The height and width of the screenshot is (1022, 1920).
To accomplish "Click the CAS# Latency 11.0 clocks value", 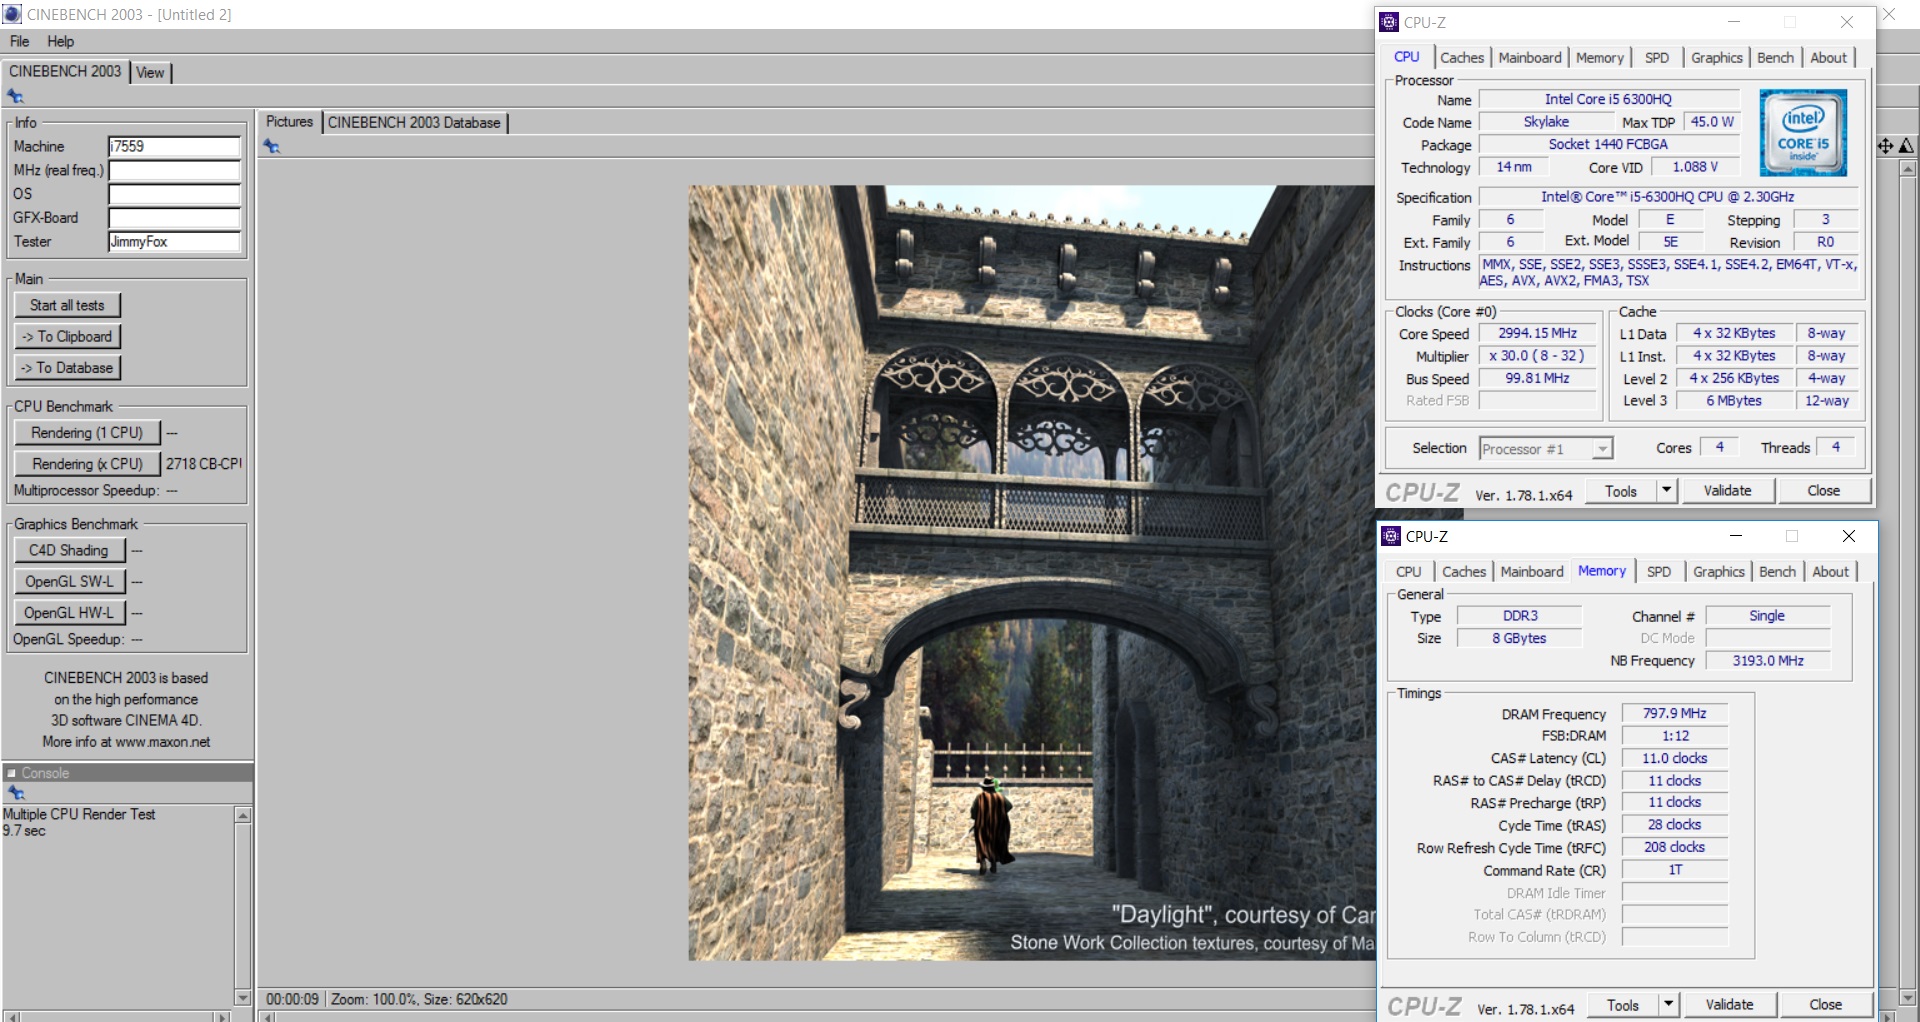I will tap(1674, 758).
